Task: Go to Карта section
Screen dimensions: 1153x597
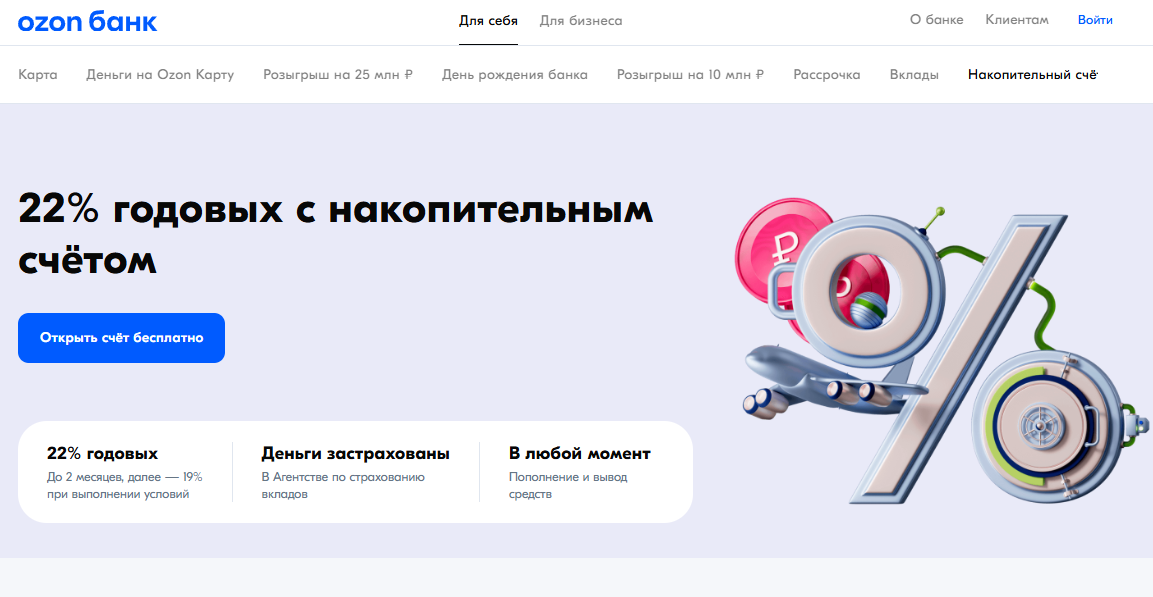Action: point(38,74)
